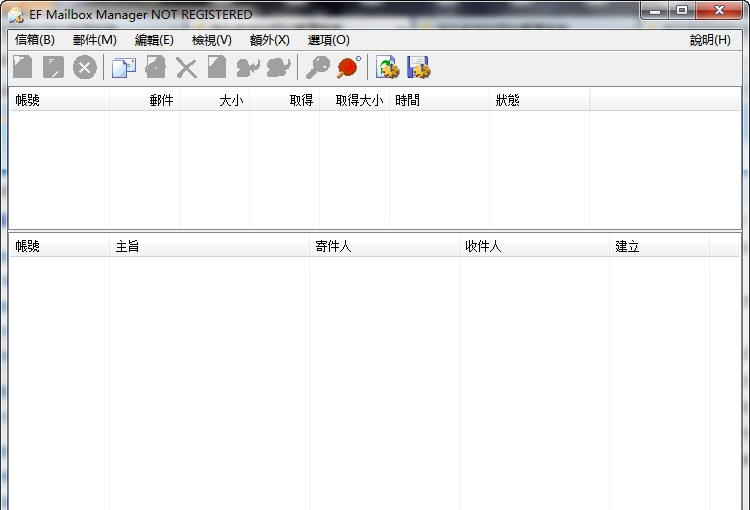The height and width of the screenshot is (510, 750).
Task: Click the greyed reply arrow icon
Action: click(x=248, y=67)
